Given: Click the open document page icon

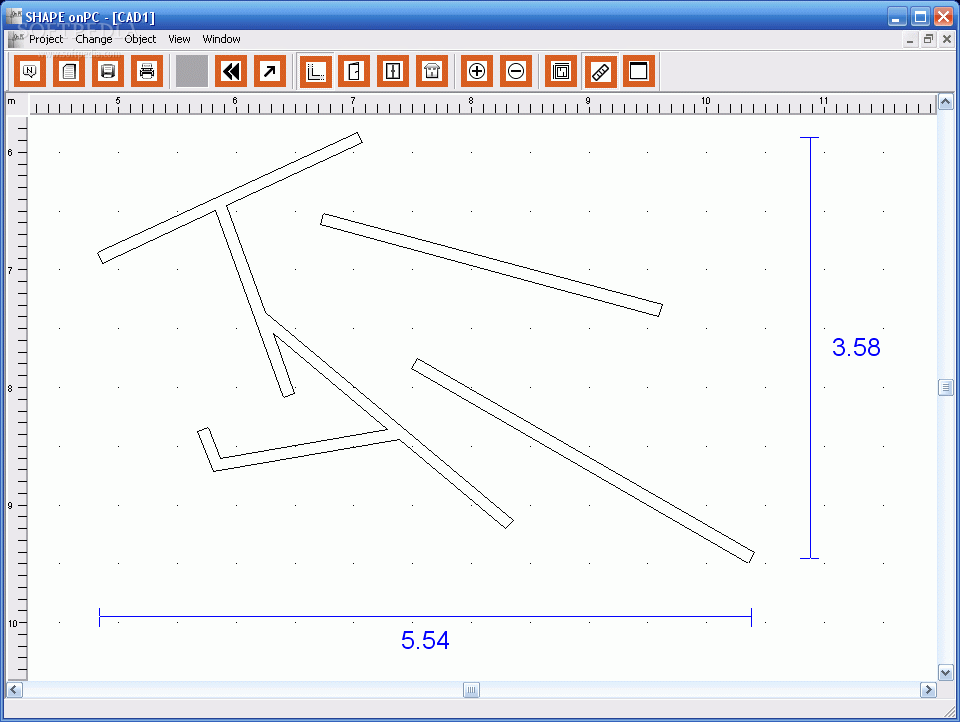Looking at the screenshot, I should tap(69, 72).
